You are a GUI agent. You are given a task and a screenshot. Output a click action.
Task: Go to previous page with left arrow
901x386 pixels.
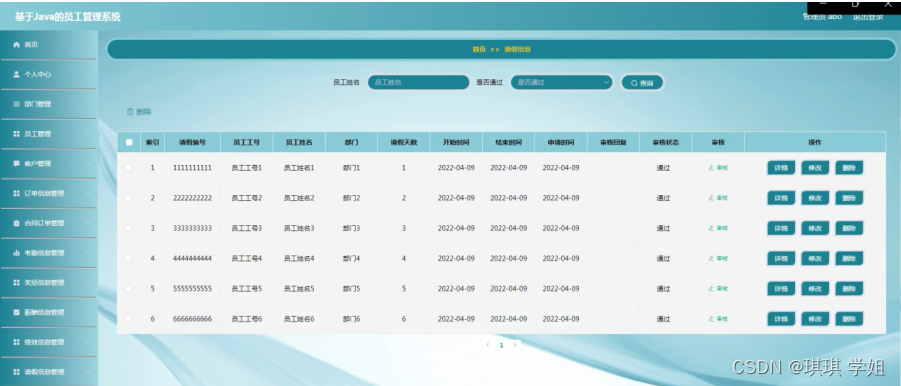tap(487, 345)
